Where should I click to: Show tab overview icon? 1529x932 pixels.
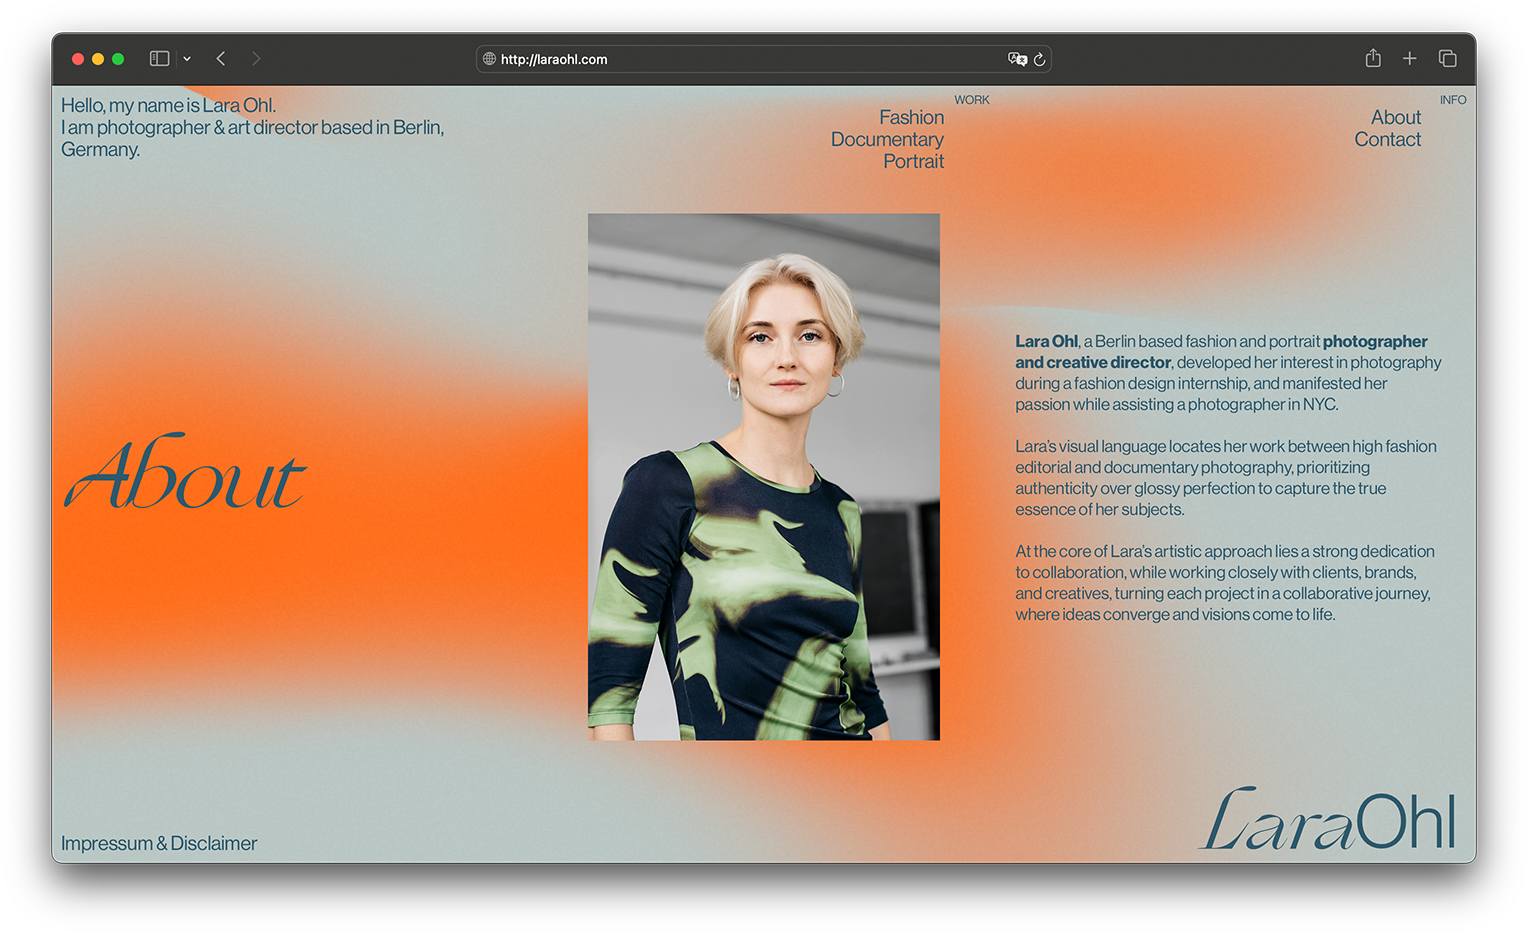[x=1447, y=59]
